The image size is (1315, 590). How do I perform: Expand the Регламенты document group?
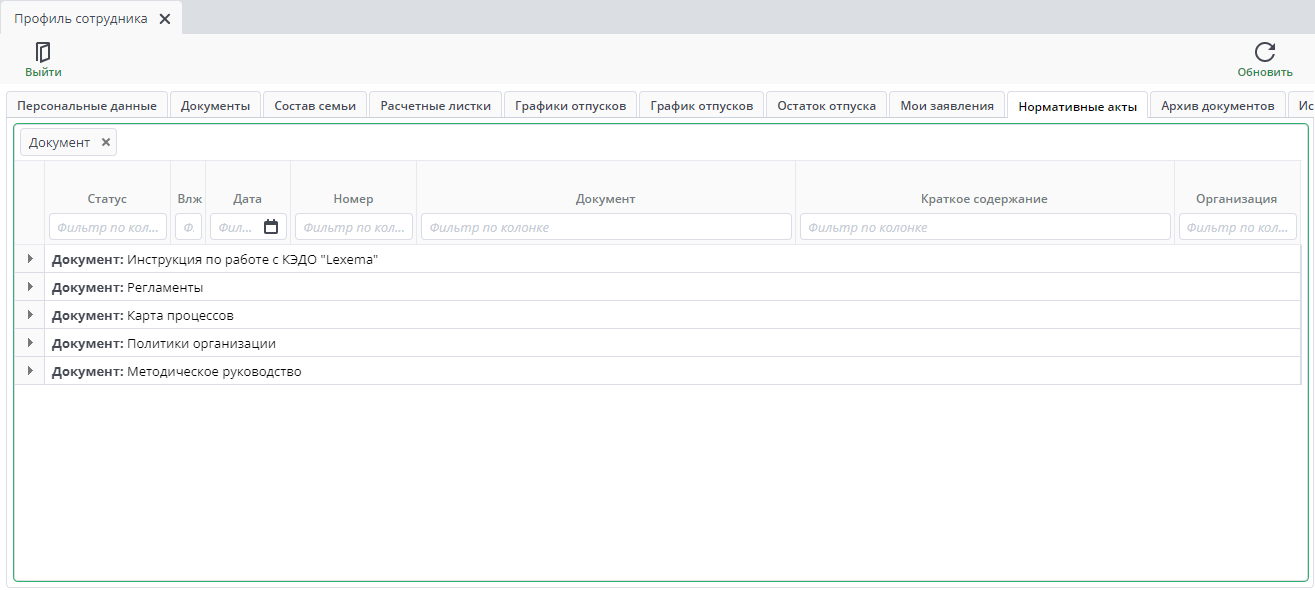click(30, 287)
